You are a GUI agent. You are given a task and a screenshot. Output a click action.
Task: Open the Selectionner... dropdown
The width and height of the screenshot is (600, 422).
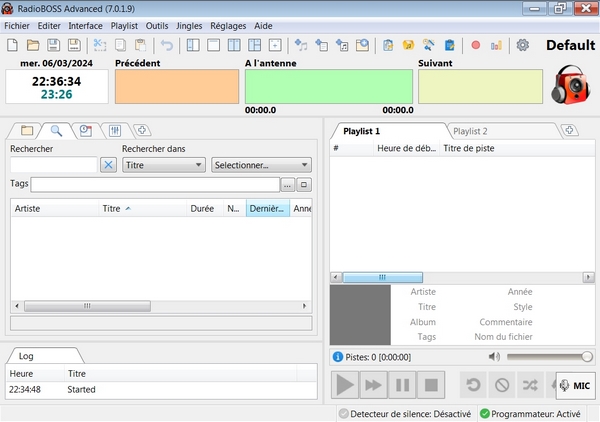[x=261, y=165]
